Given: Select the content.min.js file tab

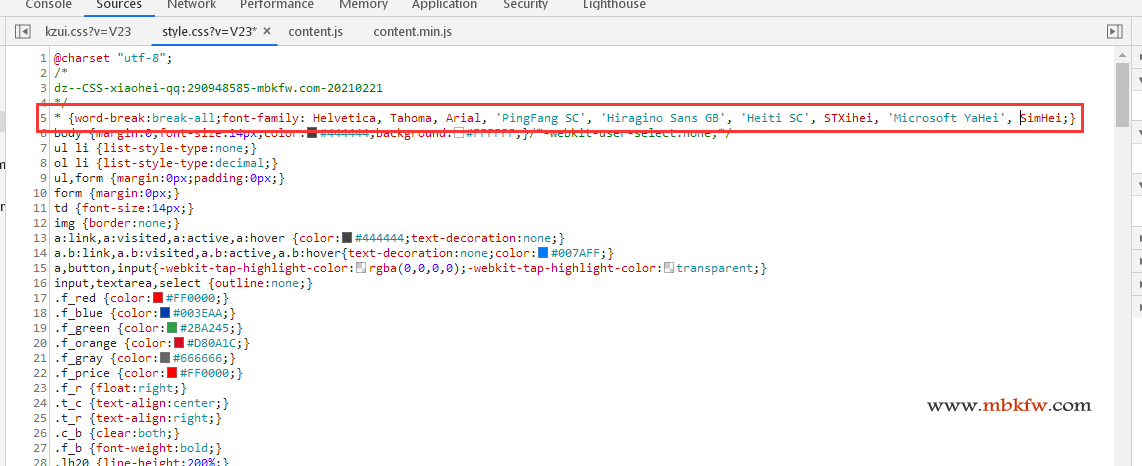Looking at the screenshot, I should click(x=412, y=32).
